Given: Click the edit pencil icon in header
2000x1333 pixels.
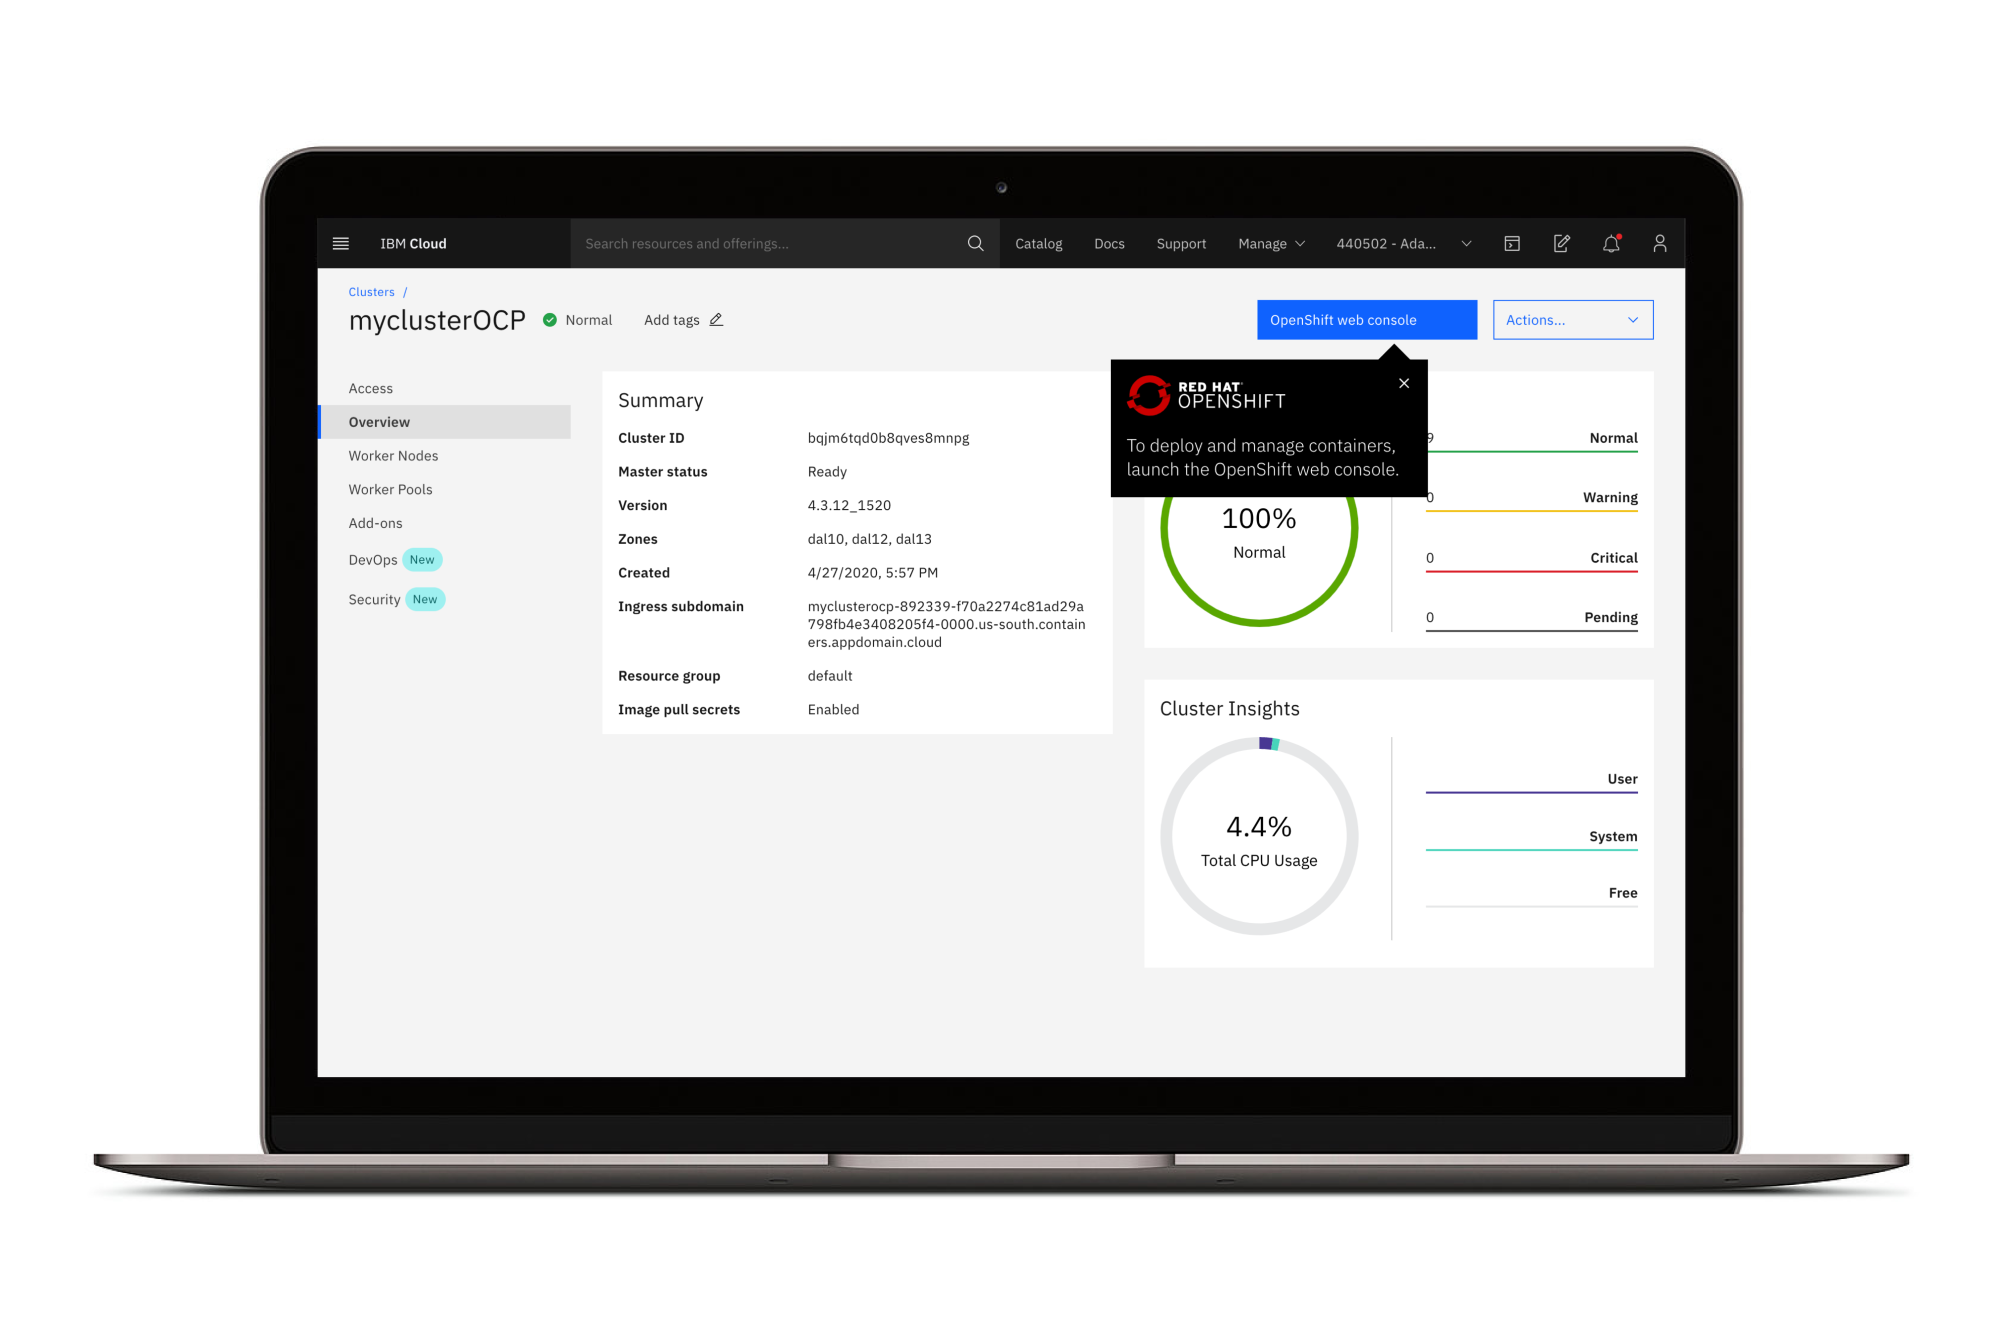Looking at the screenshot, I should pyautogui.click(x=1561, y=243).
